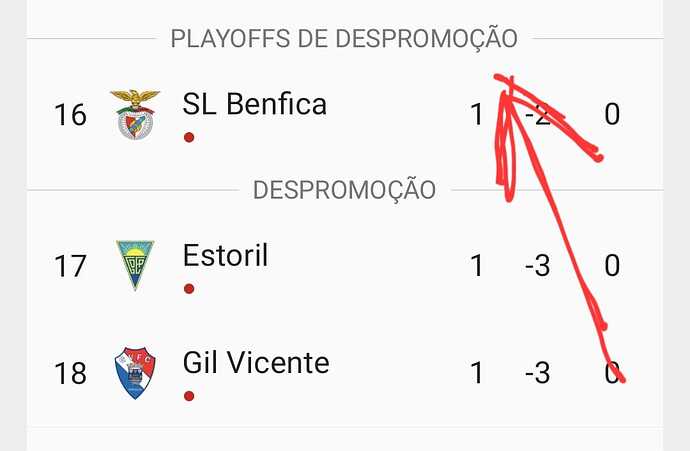The width and height of the screenshot is (690, 451).
Task: Select position number 16 row
Action: 345,114
